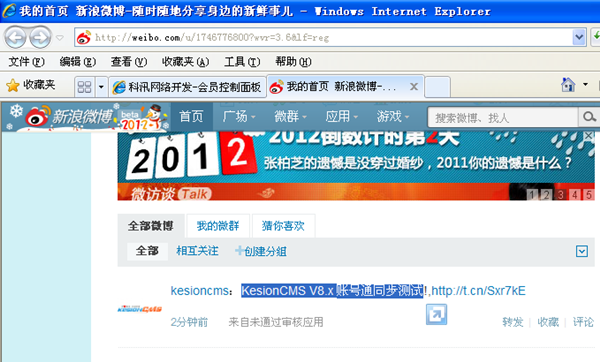The height and width of the screenshot is (362, 600).
Task: Open the 查看(V) menu
Action: click(129, 62)
